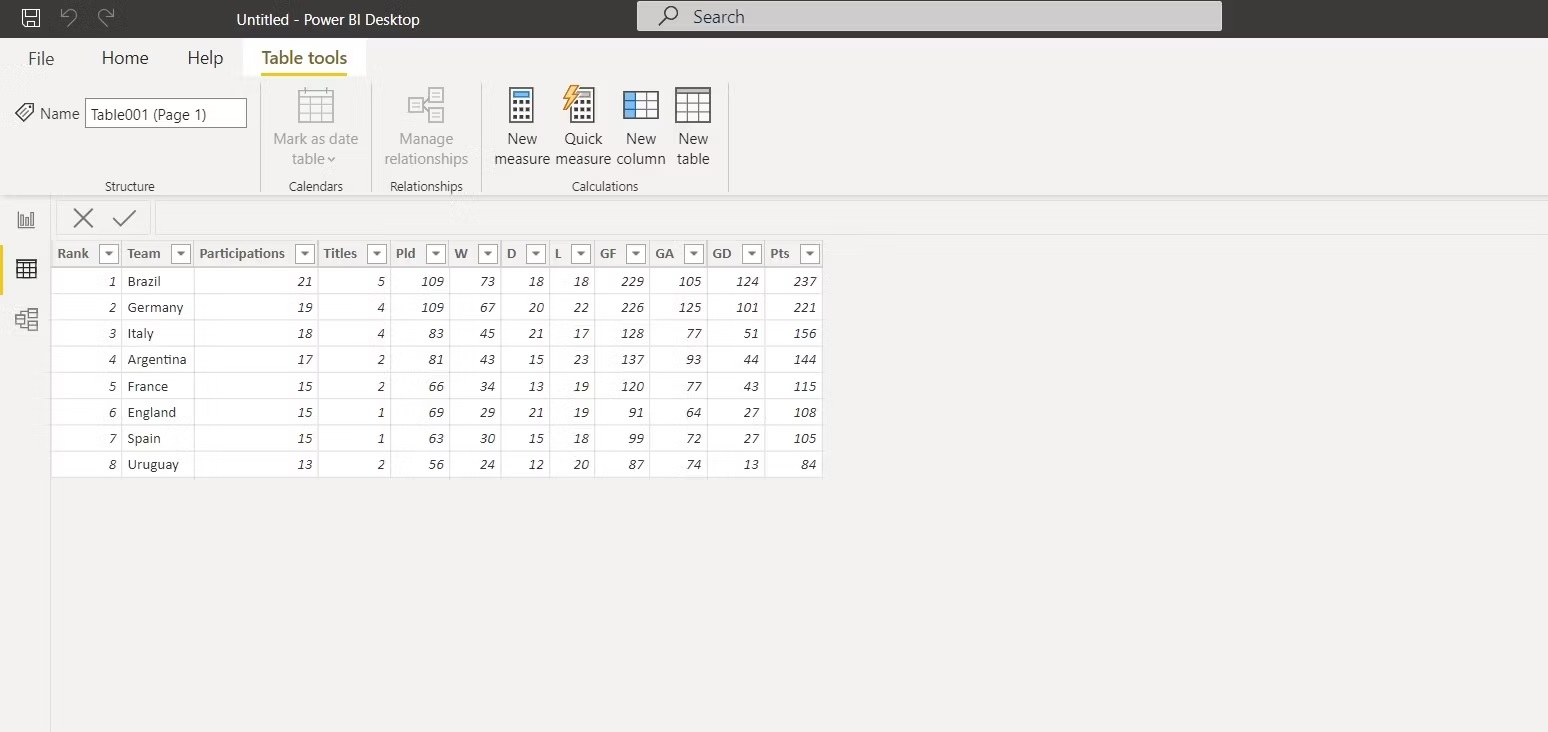This screenshot has height=732, width=1548.
Task: Click the Save icon in title bar
Action: click(x=31, y=17)
